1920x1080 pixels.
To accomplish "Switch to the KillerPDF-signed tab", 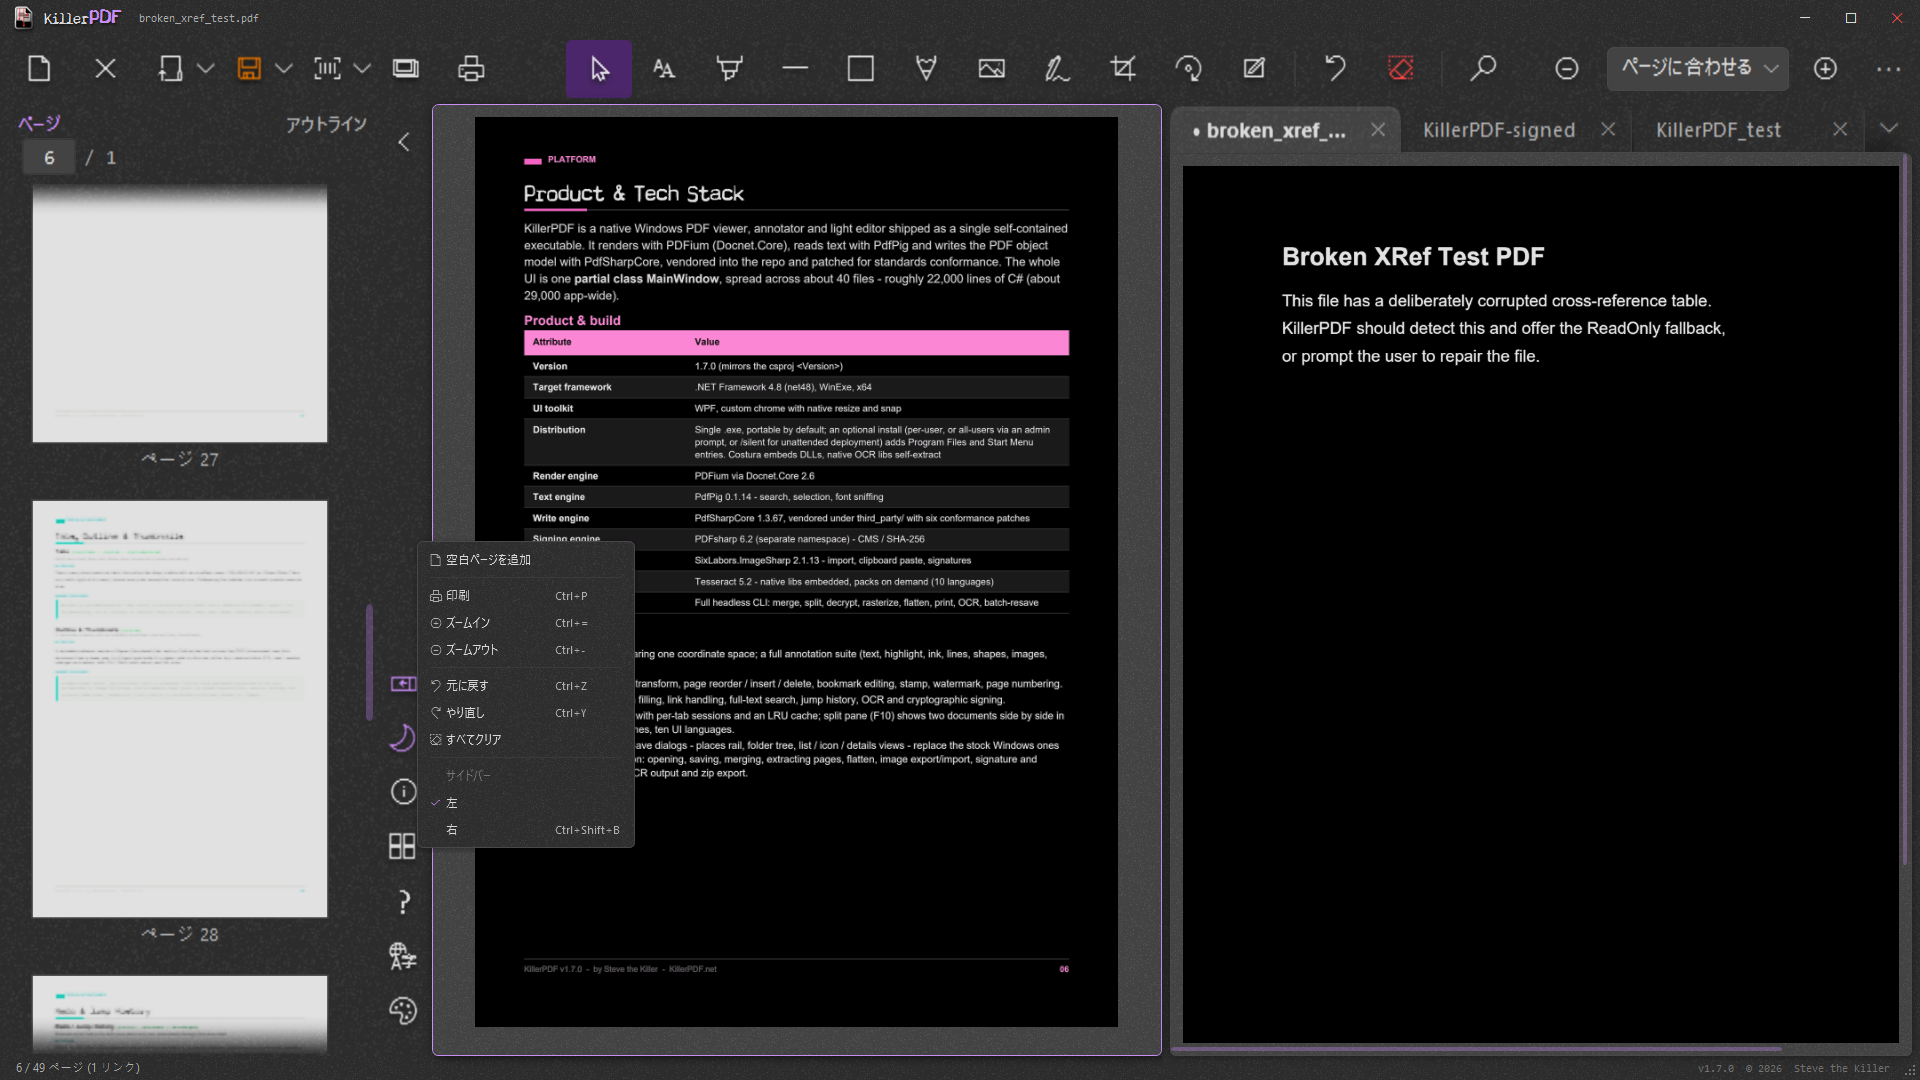I will (x=1499, y=131).
